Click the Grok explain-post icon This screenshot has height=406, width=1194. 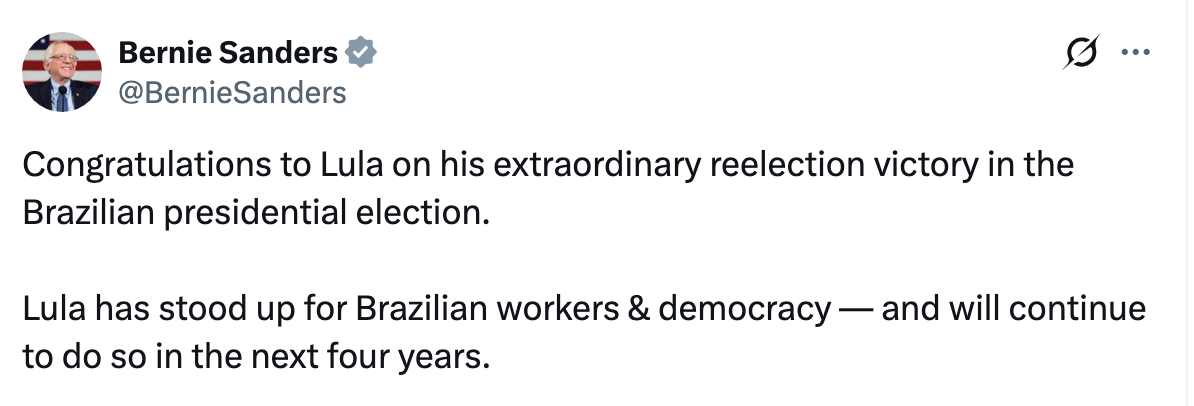[x=1081, y=53]
